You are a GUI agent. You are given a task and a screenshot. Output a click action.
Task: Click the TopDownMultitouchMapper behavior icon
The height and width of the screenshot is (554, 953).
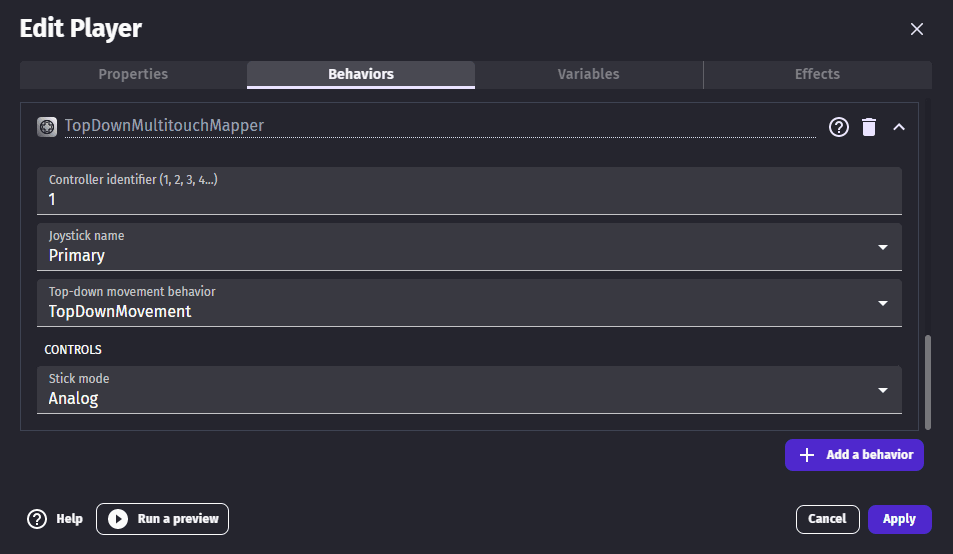click(x=47, y=126)
